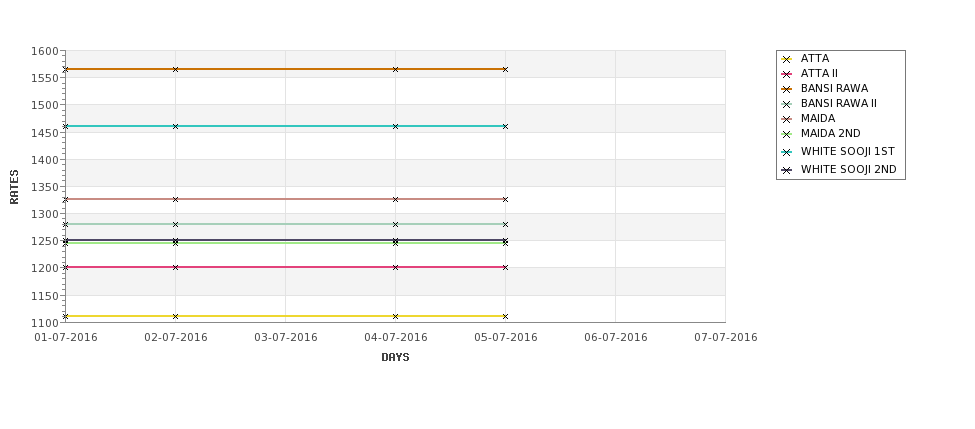Click the MAIDA 2ND legend marker icon
Viewport: 975px width, 429px height.
click(787, 134)
